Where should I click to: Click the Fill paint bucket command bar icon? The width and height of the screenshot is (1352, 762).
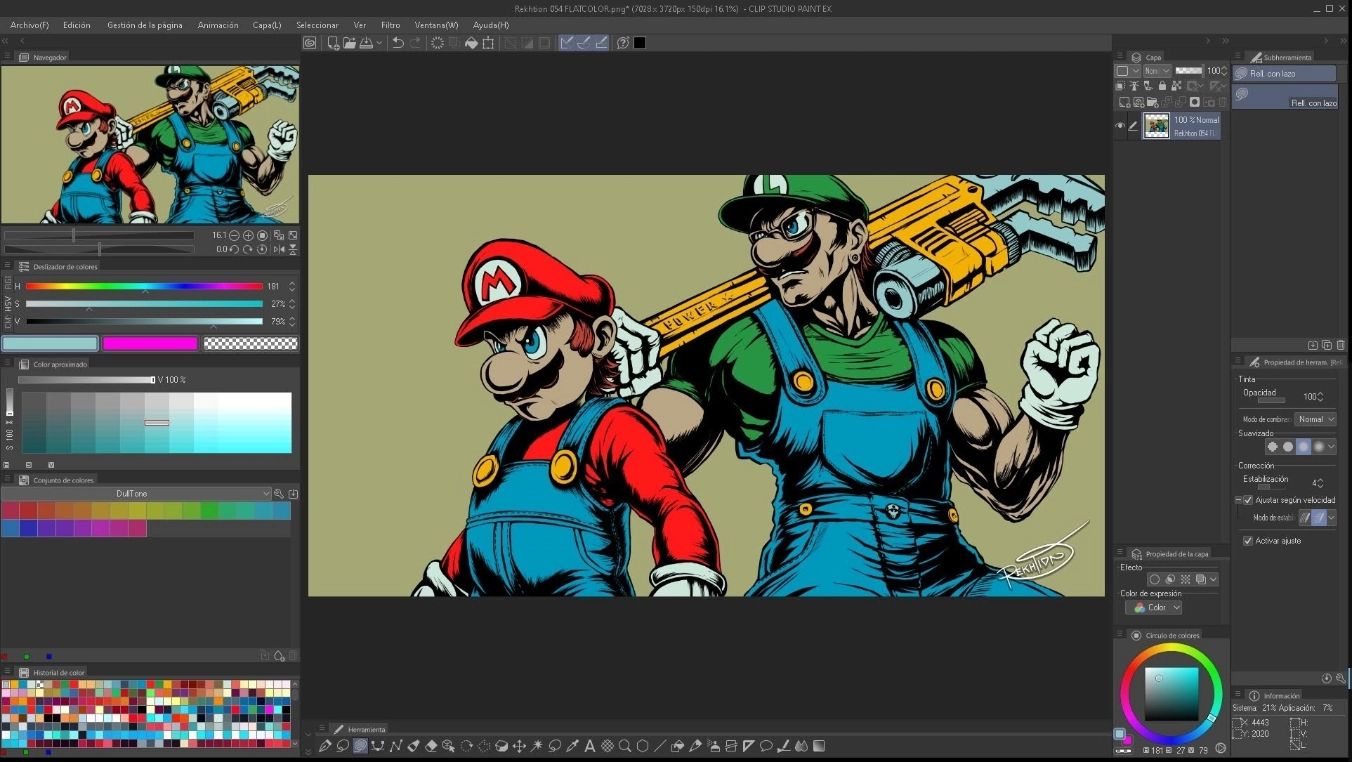(x=471, y=43)
